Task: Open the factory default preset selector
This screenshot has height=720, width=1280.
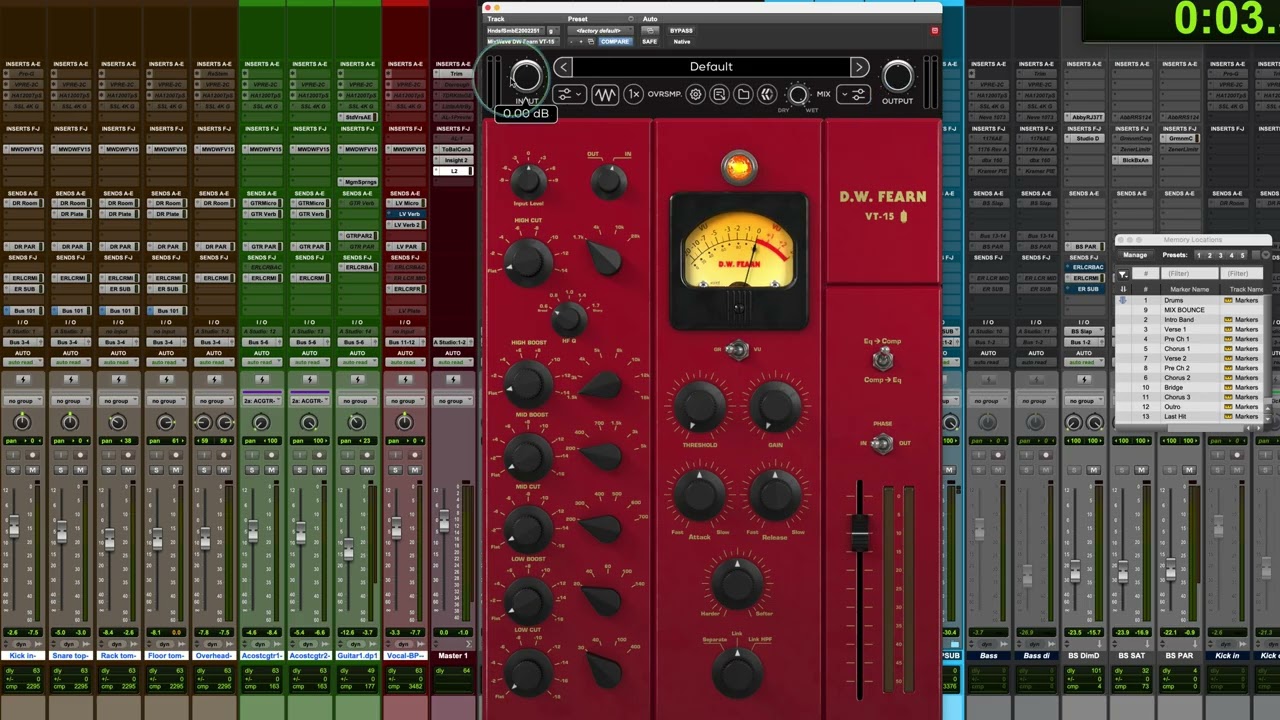Action: (x=599, y=31)
